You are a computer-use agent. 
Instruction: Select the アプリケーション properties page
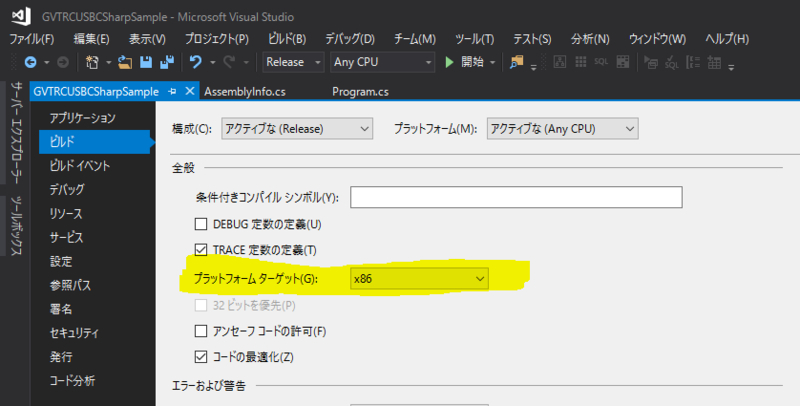83,118
